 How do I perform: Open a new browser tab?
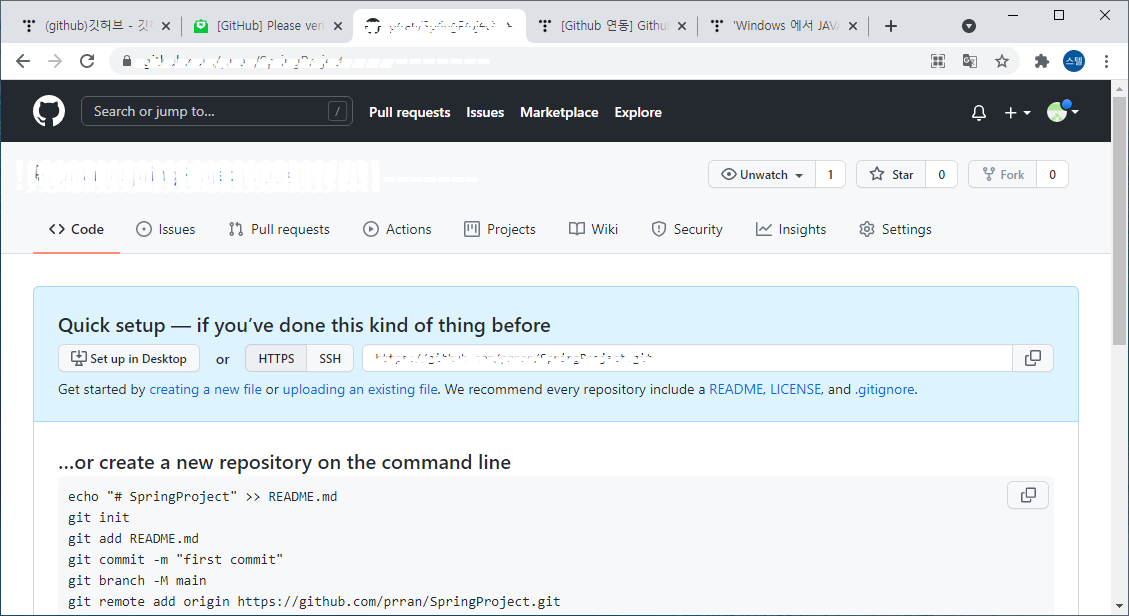(x=891, y=26)
